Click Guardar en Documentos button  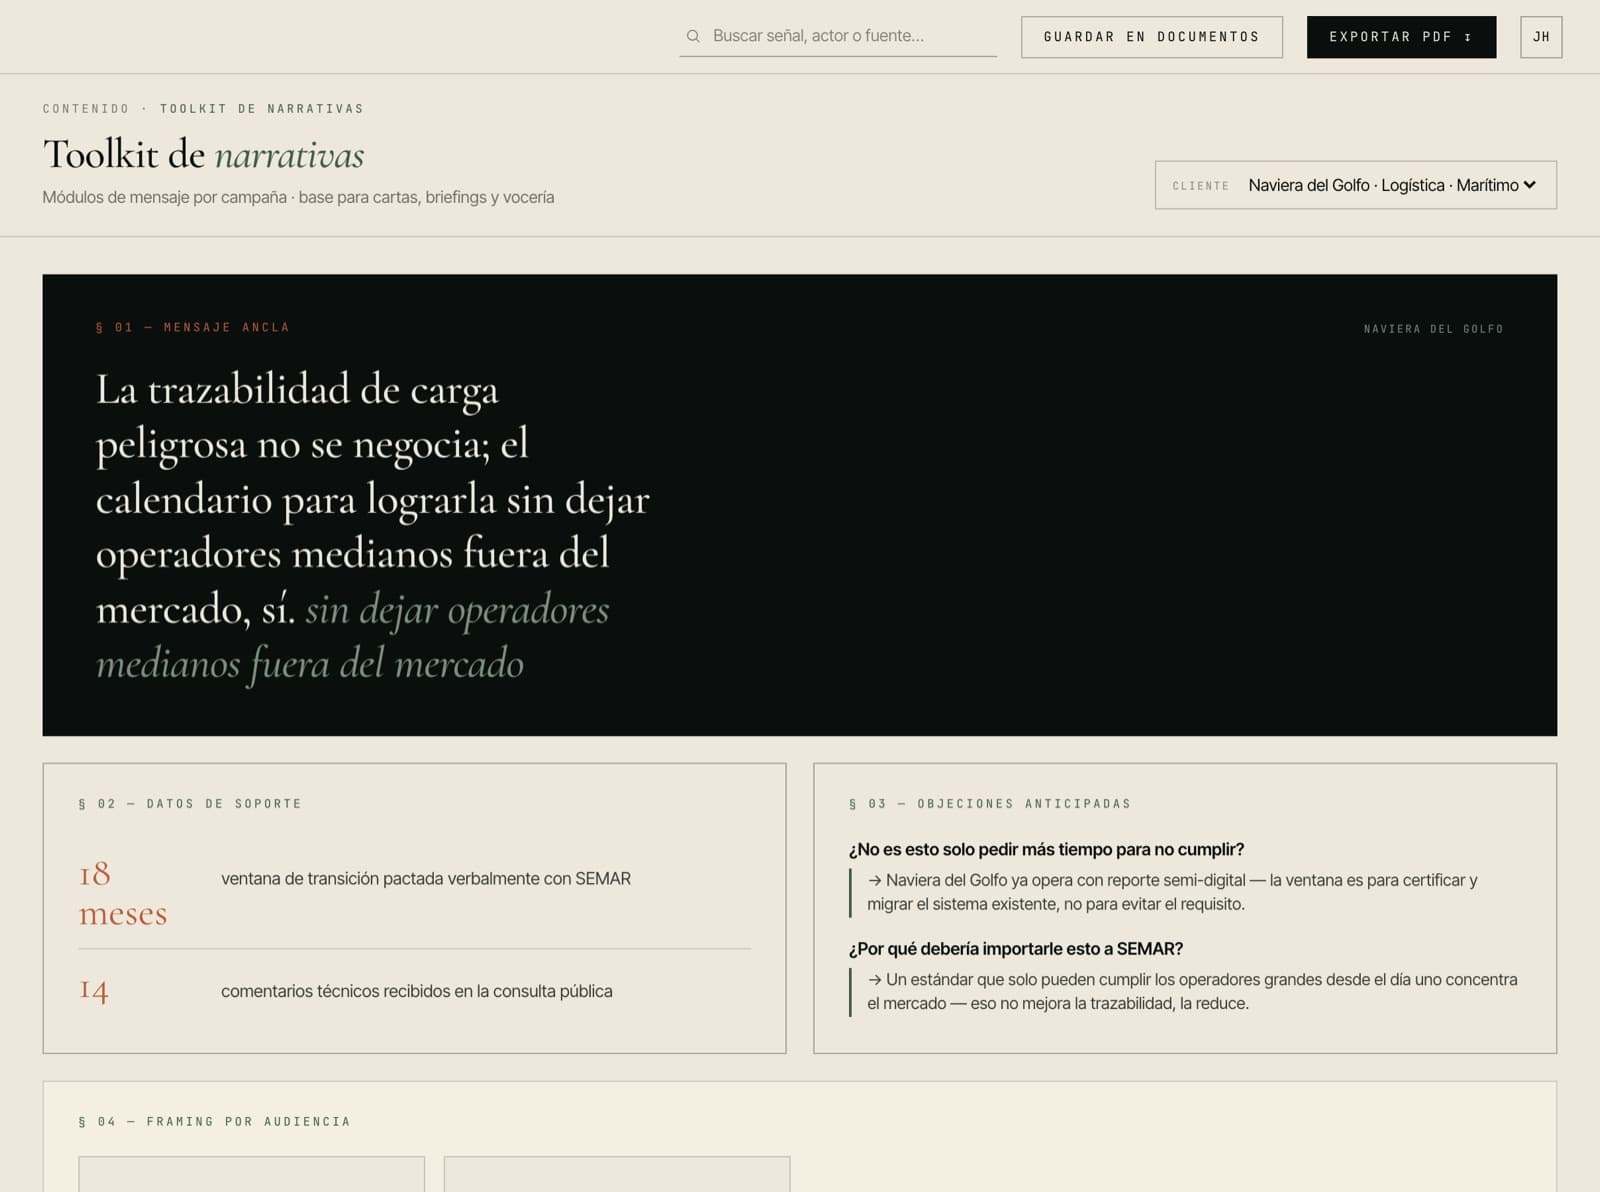click(x=1151, y=37)
